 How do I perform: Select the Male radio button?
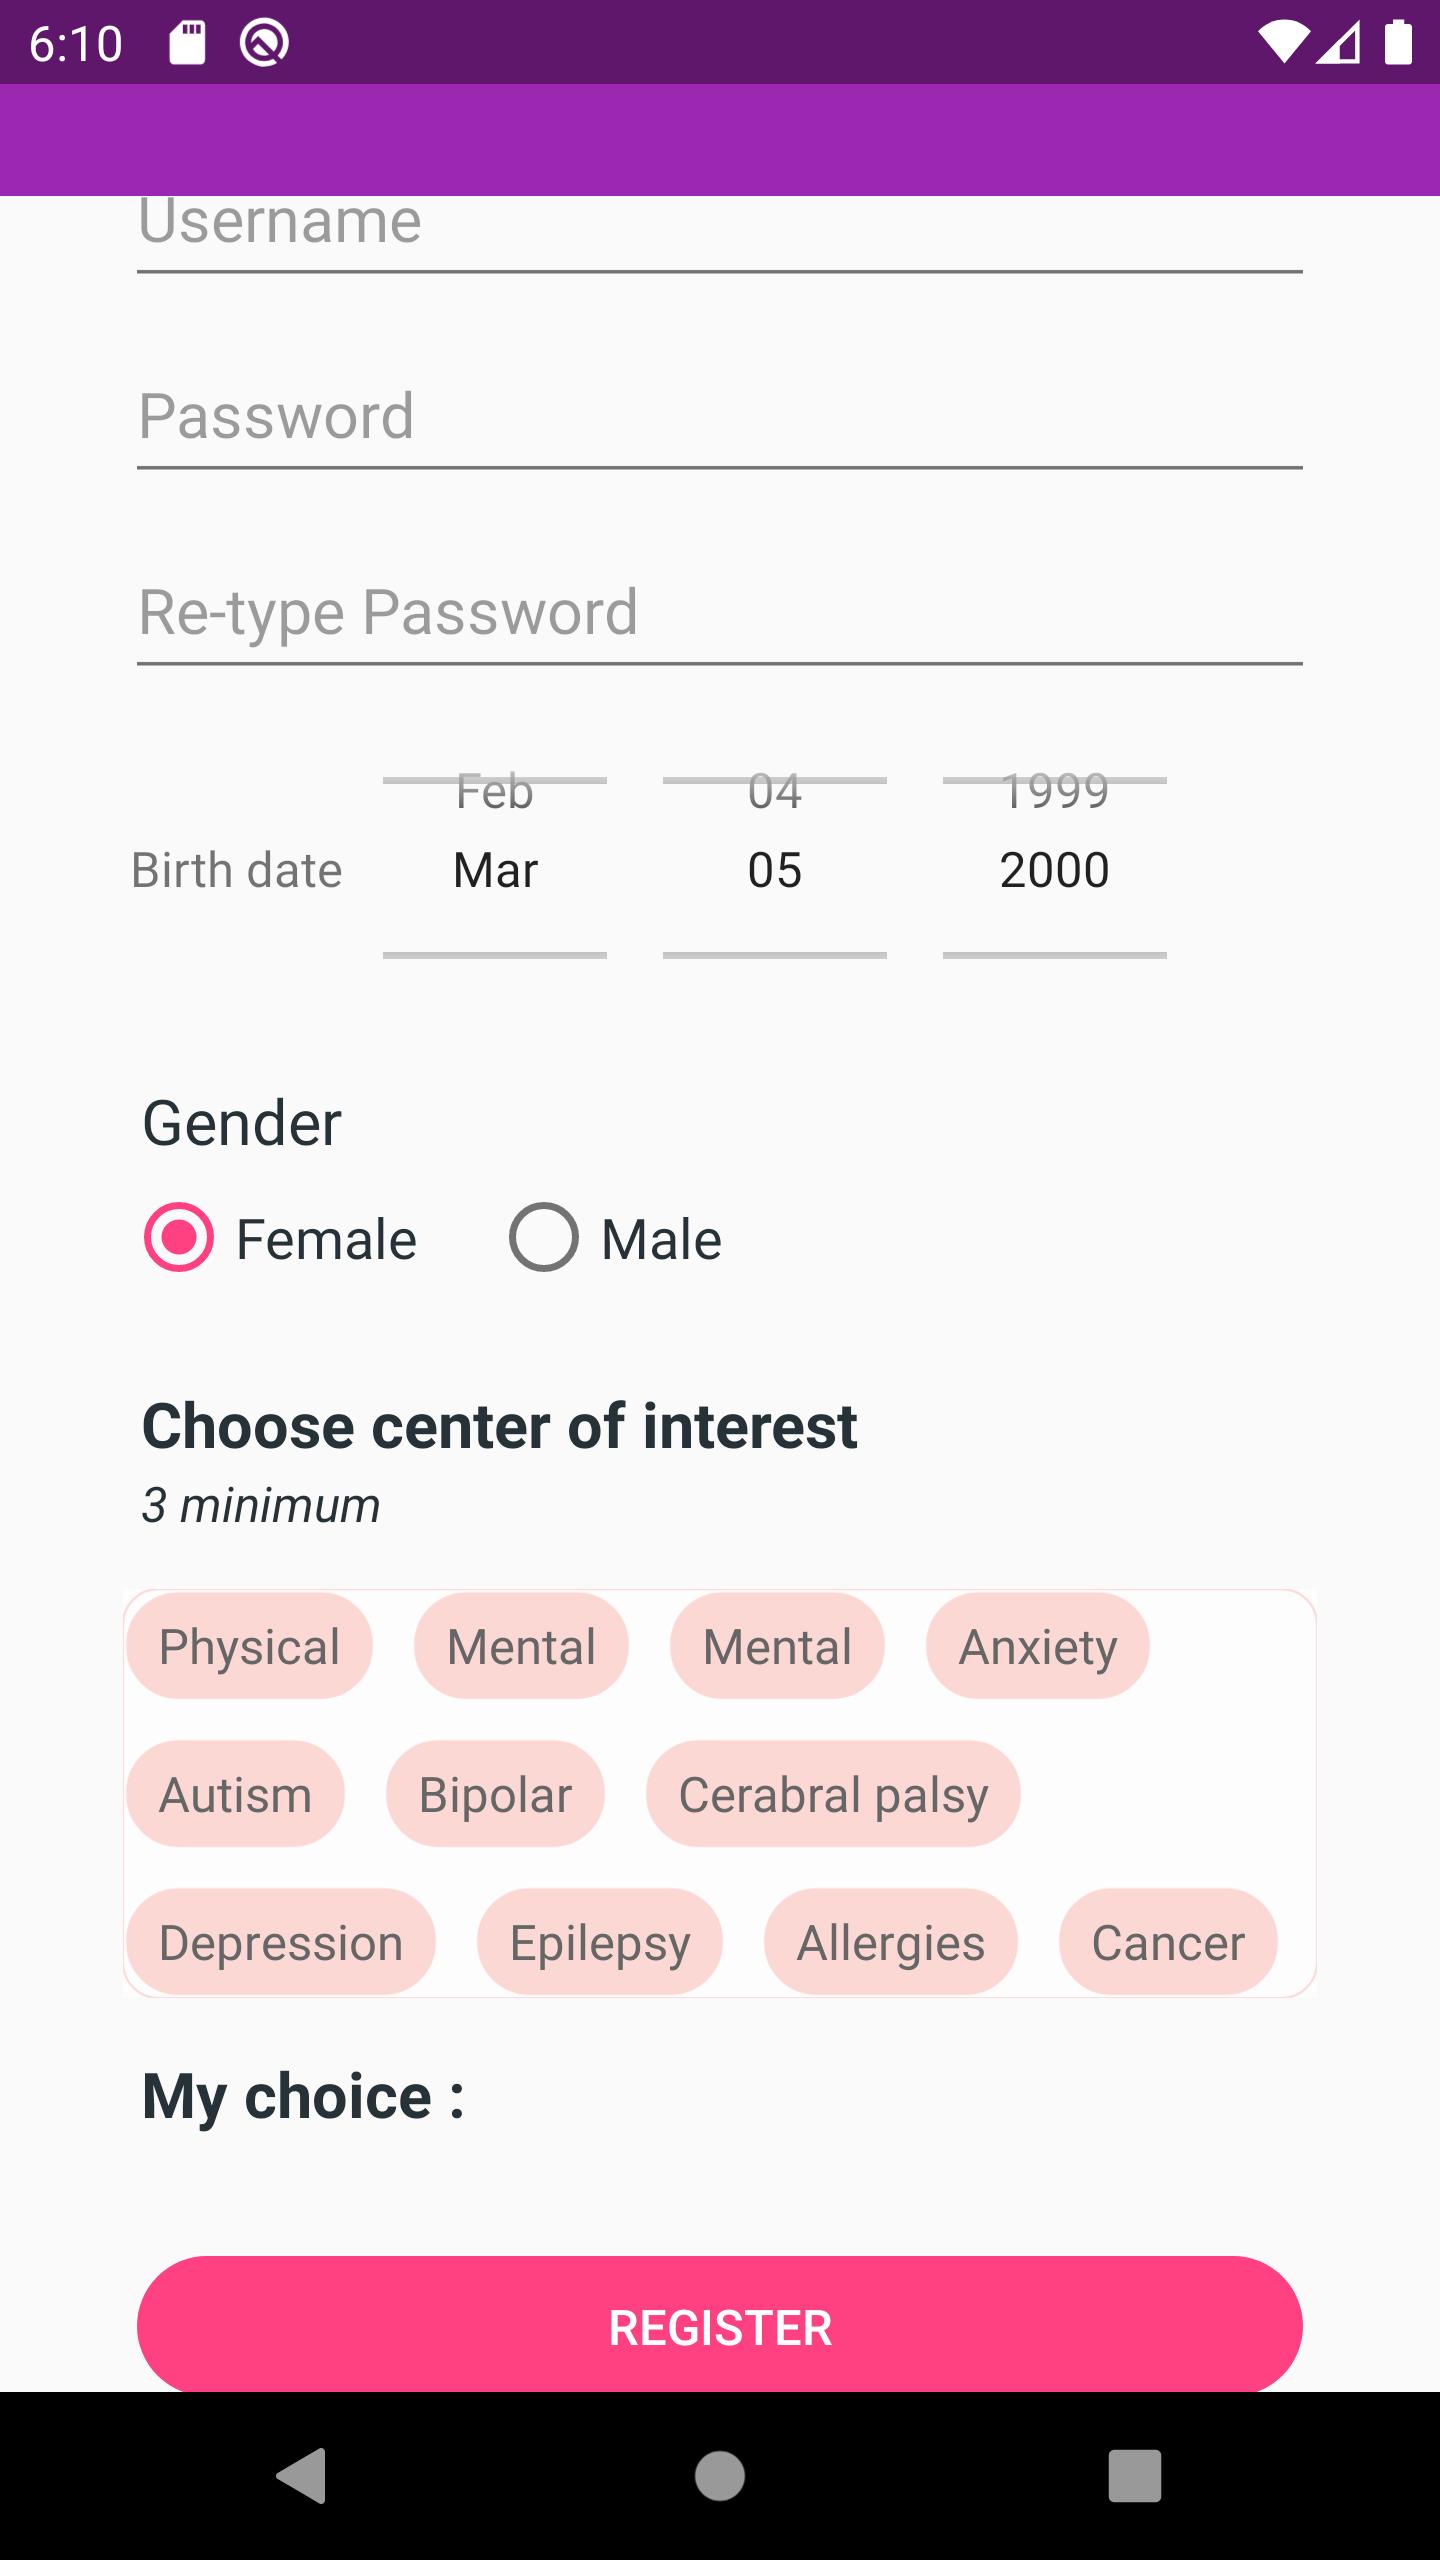pos(615,1239)
